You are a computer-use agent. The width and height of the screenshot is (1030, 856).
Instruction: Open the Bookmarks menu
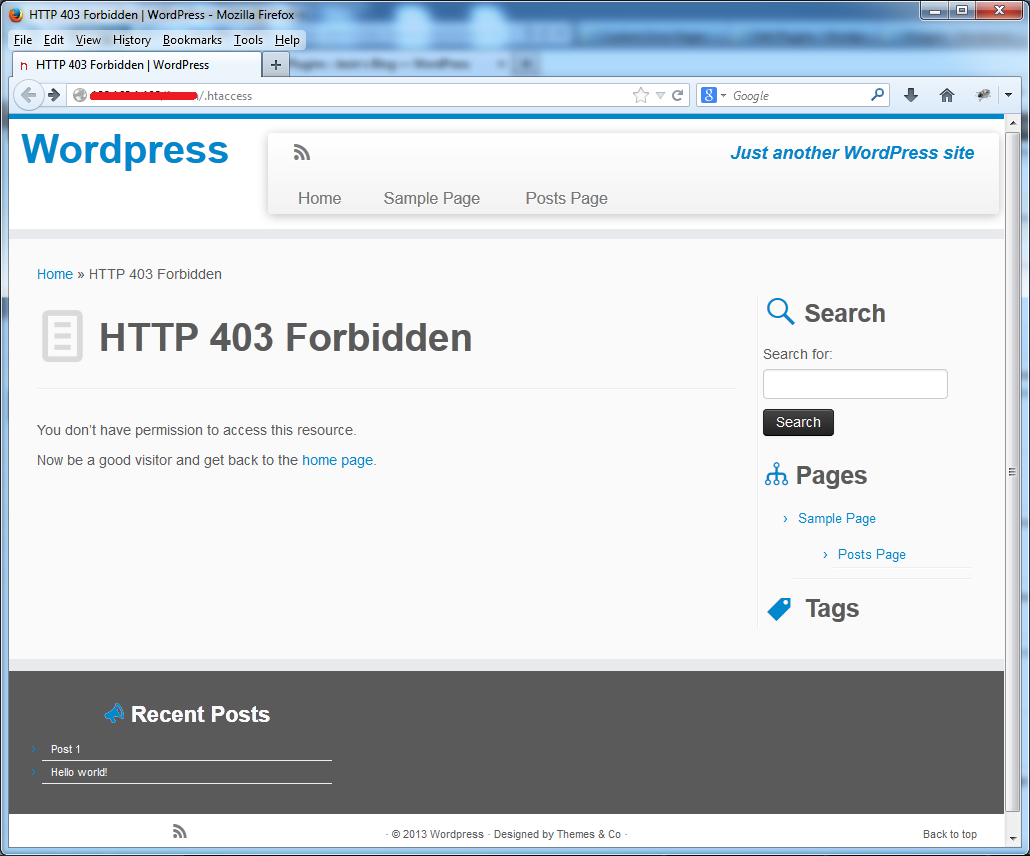[192, 40]
